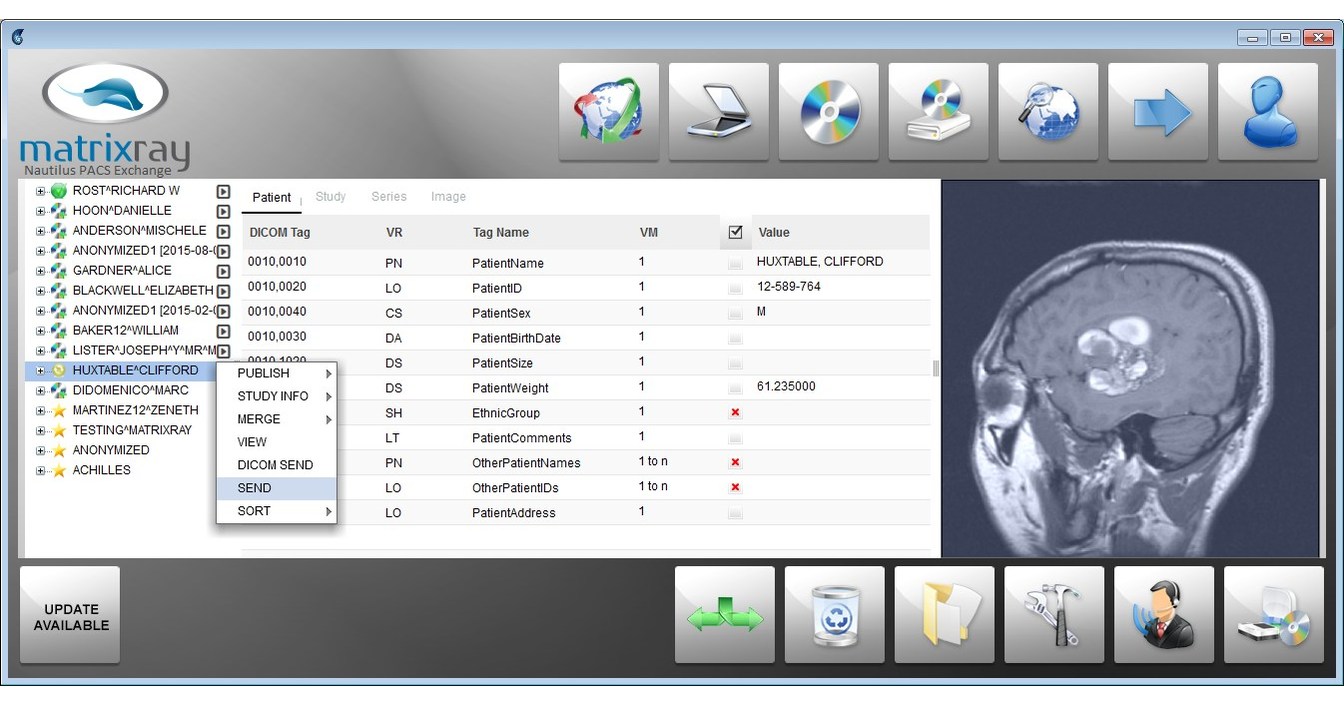Open the scanner import tool
The image size is (1344, 705).
click(718, 110)
